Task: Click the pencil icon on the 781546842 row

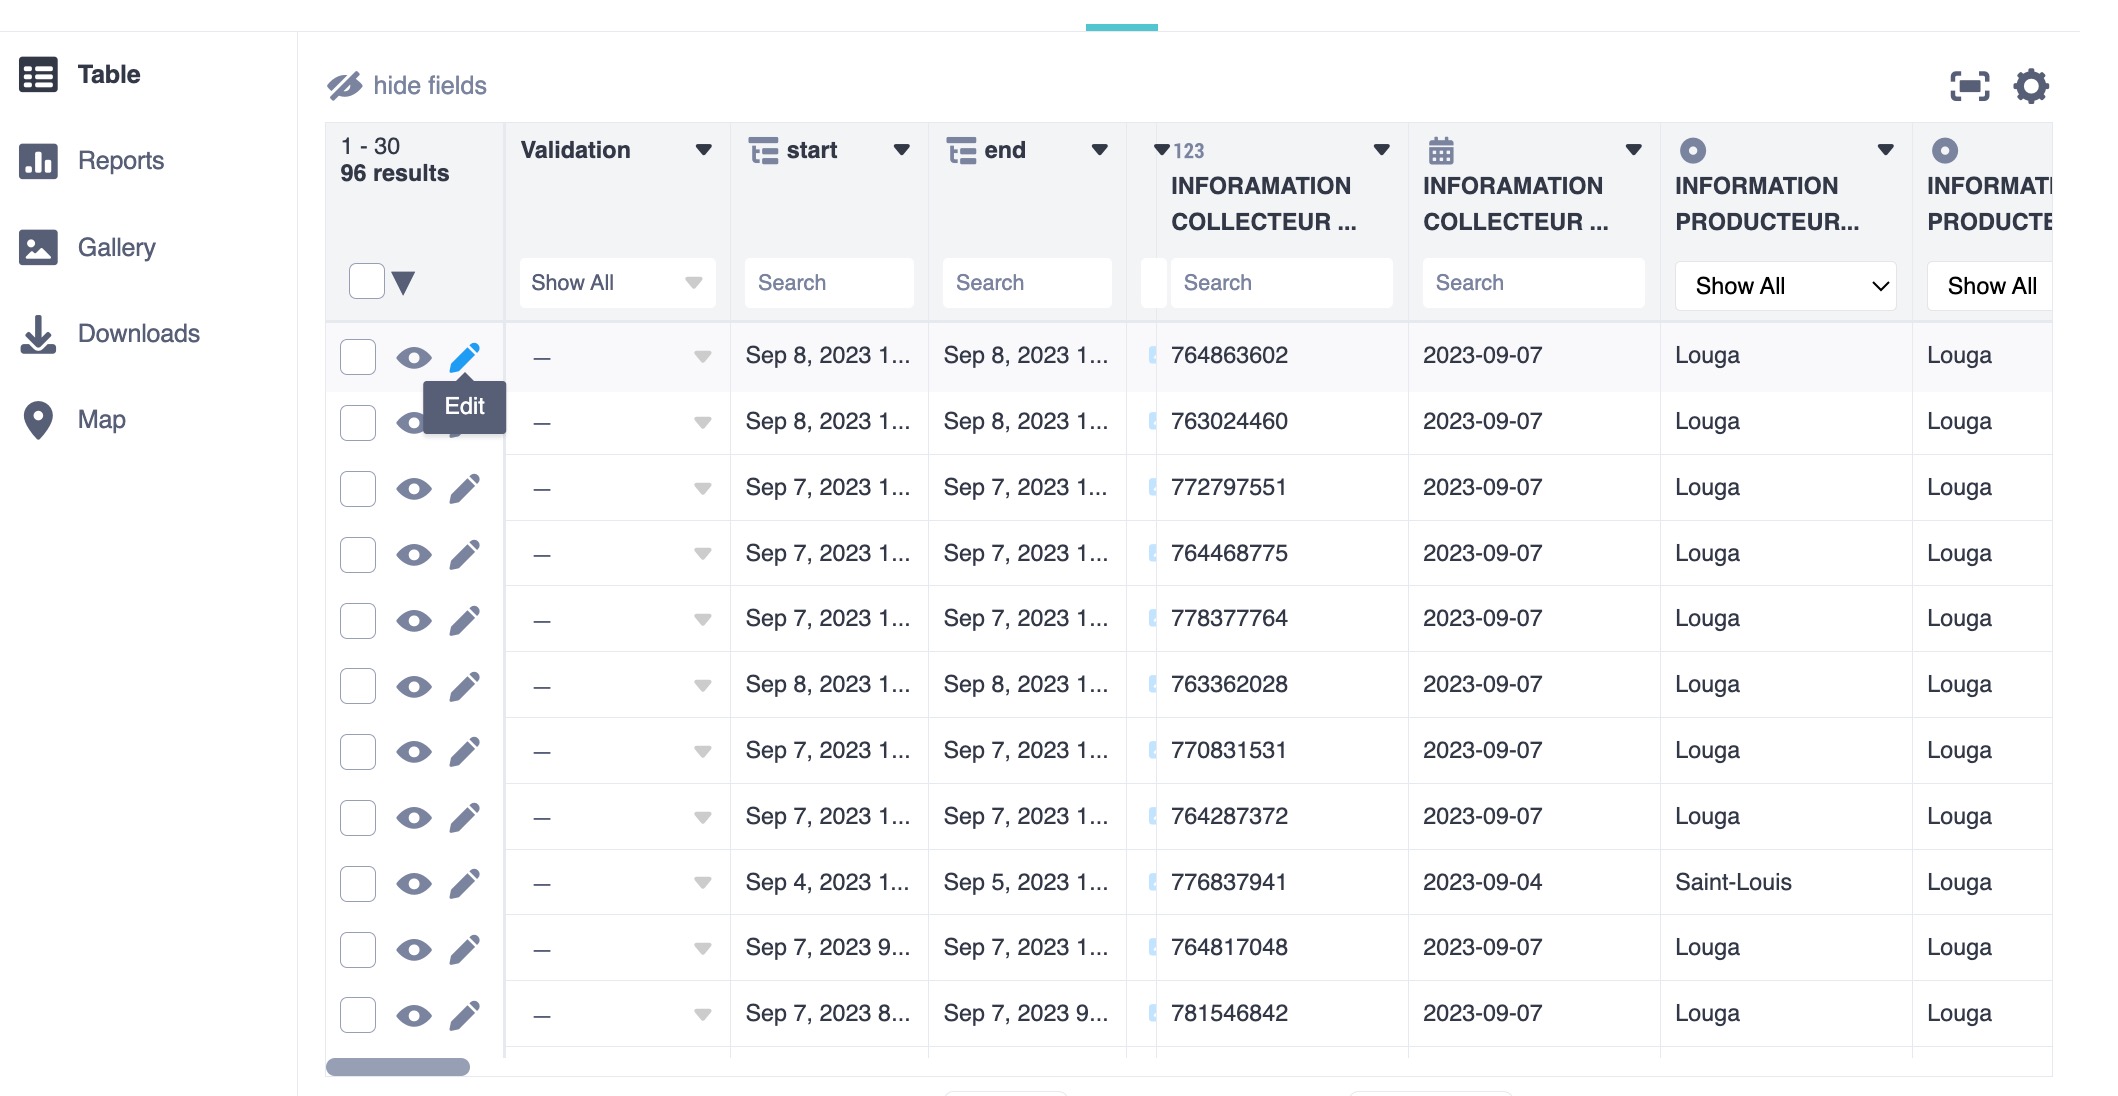Action: click(x=464, y=1016)
